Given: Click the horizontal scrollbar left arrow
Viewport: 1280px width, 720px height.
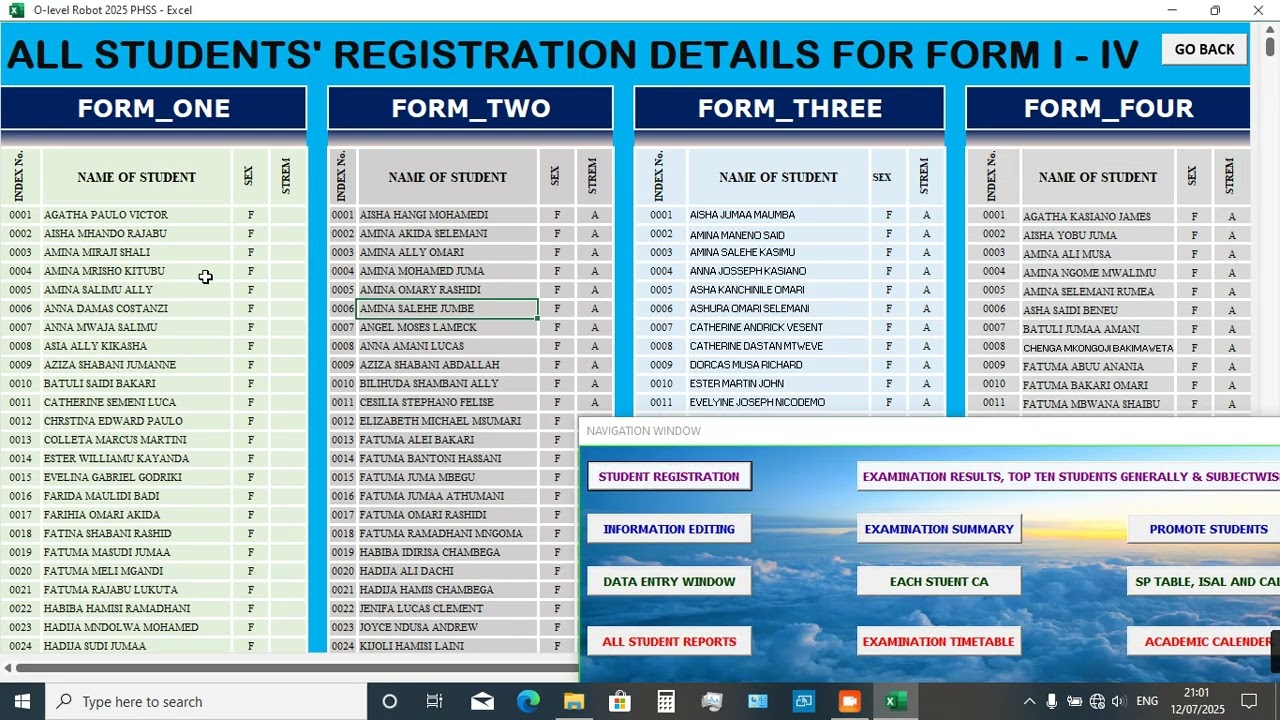Looking at the screenshot, I should (8, 668).
